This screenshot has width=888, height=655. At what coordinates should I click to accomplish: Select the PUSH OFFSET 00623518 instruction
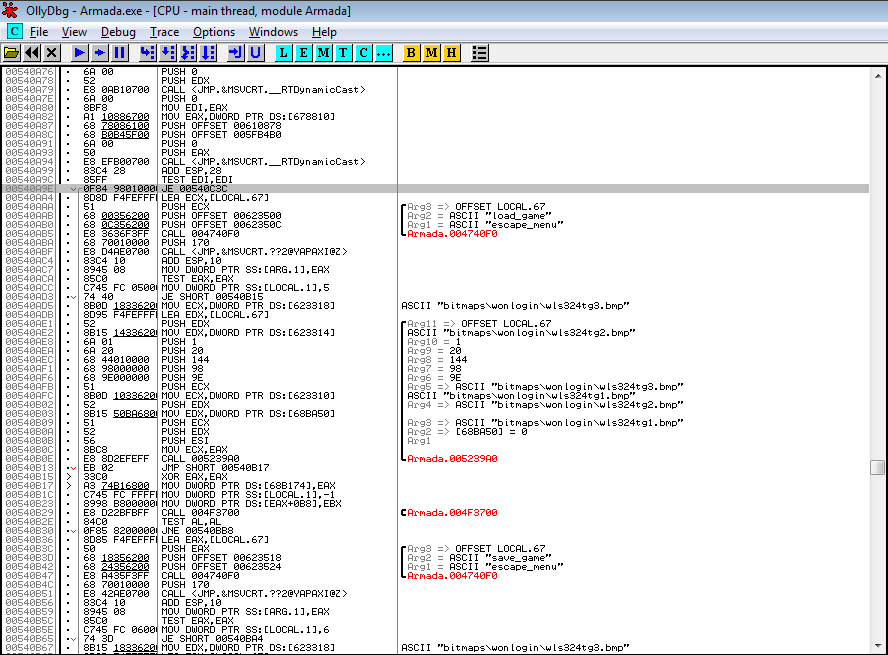pyautogui.click(x=221, y=558)
